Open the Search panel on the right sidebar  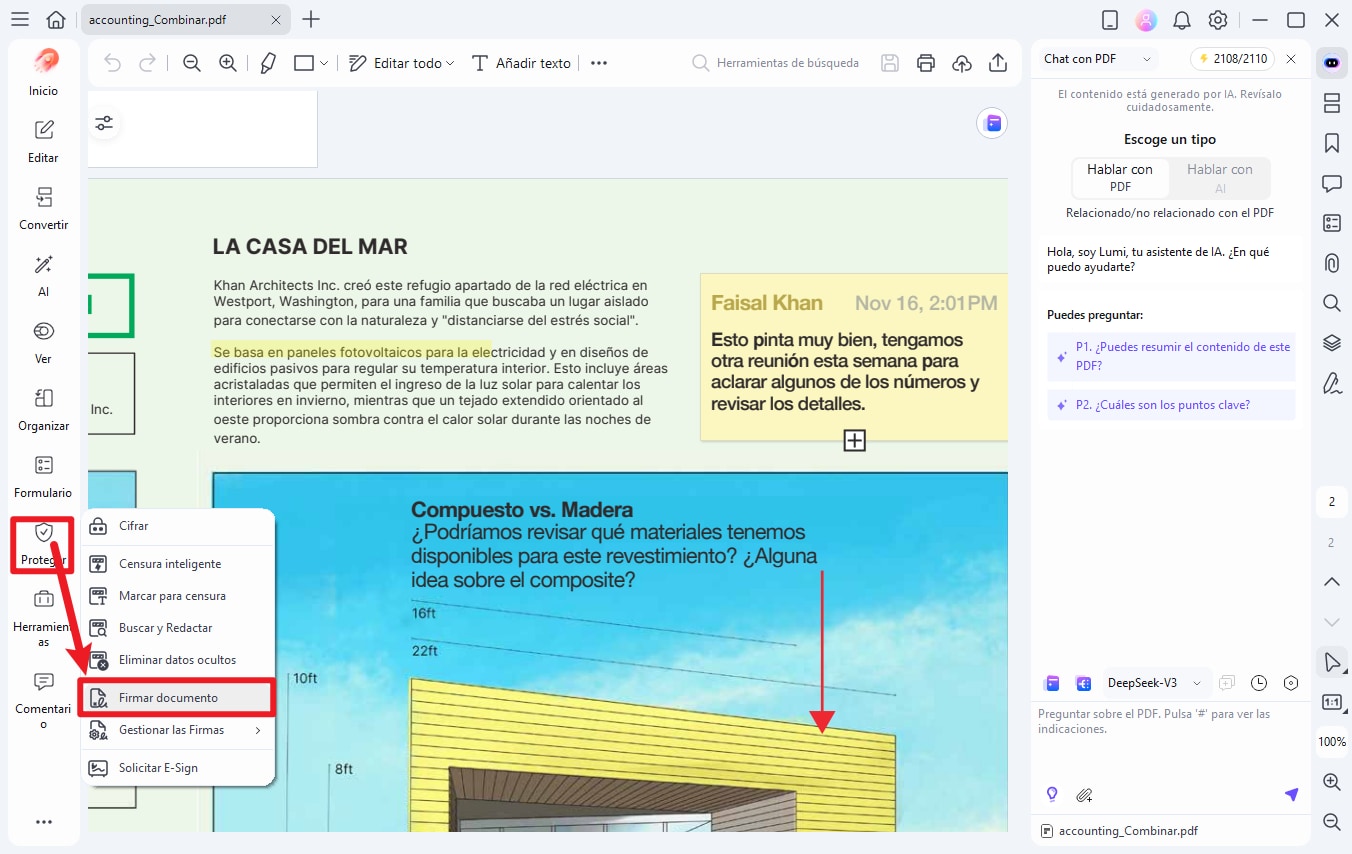[1331, 303]
